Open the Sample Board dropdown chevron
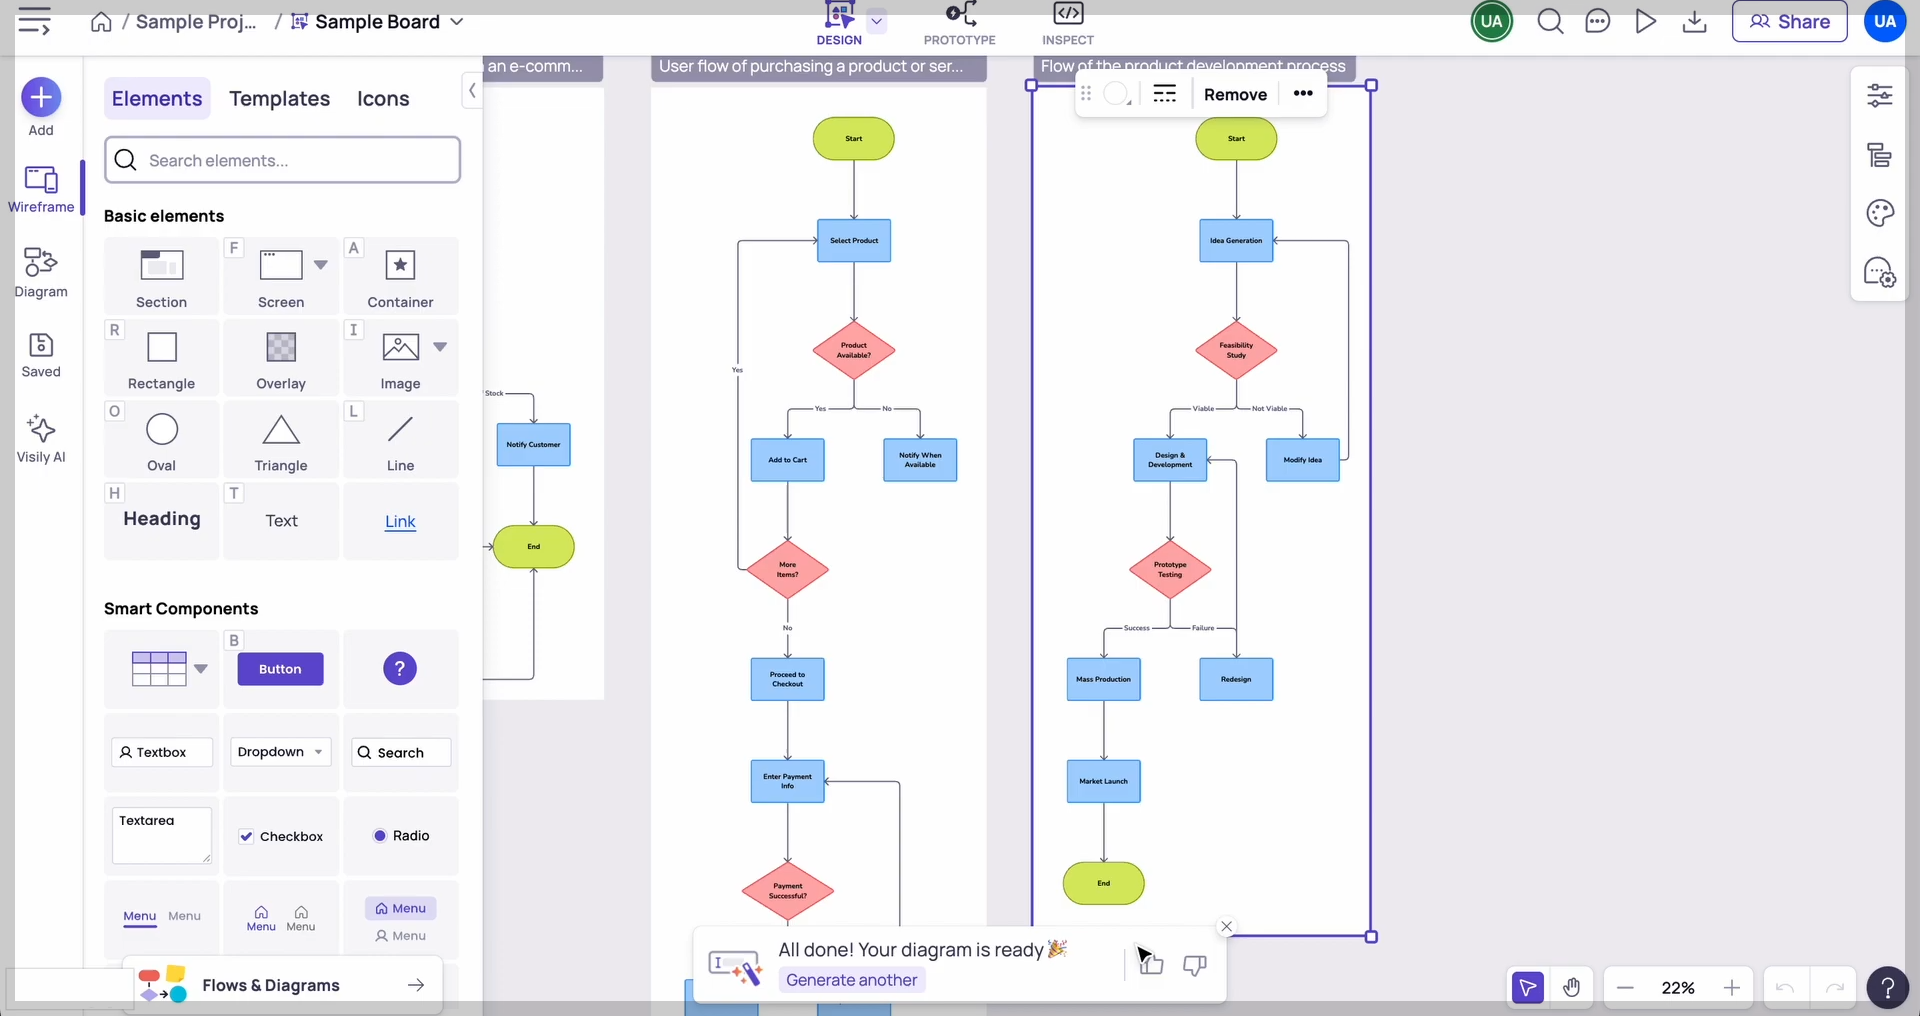 pyautogui.click(x=457, y=21)
